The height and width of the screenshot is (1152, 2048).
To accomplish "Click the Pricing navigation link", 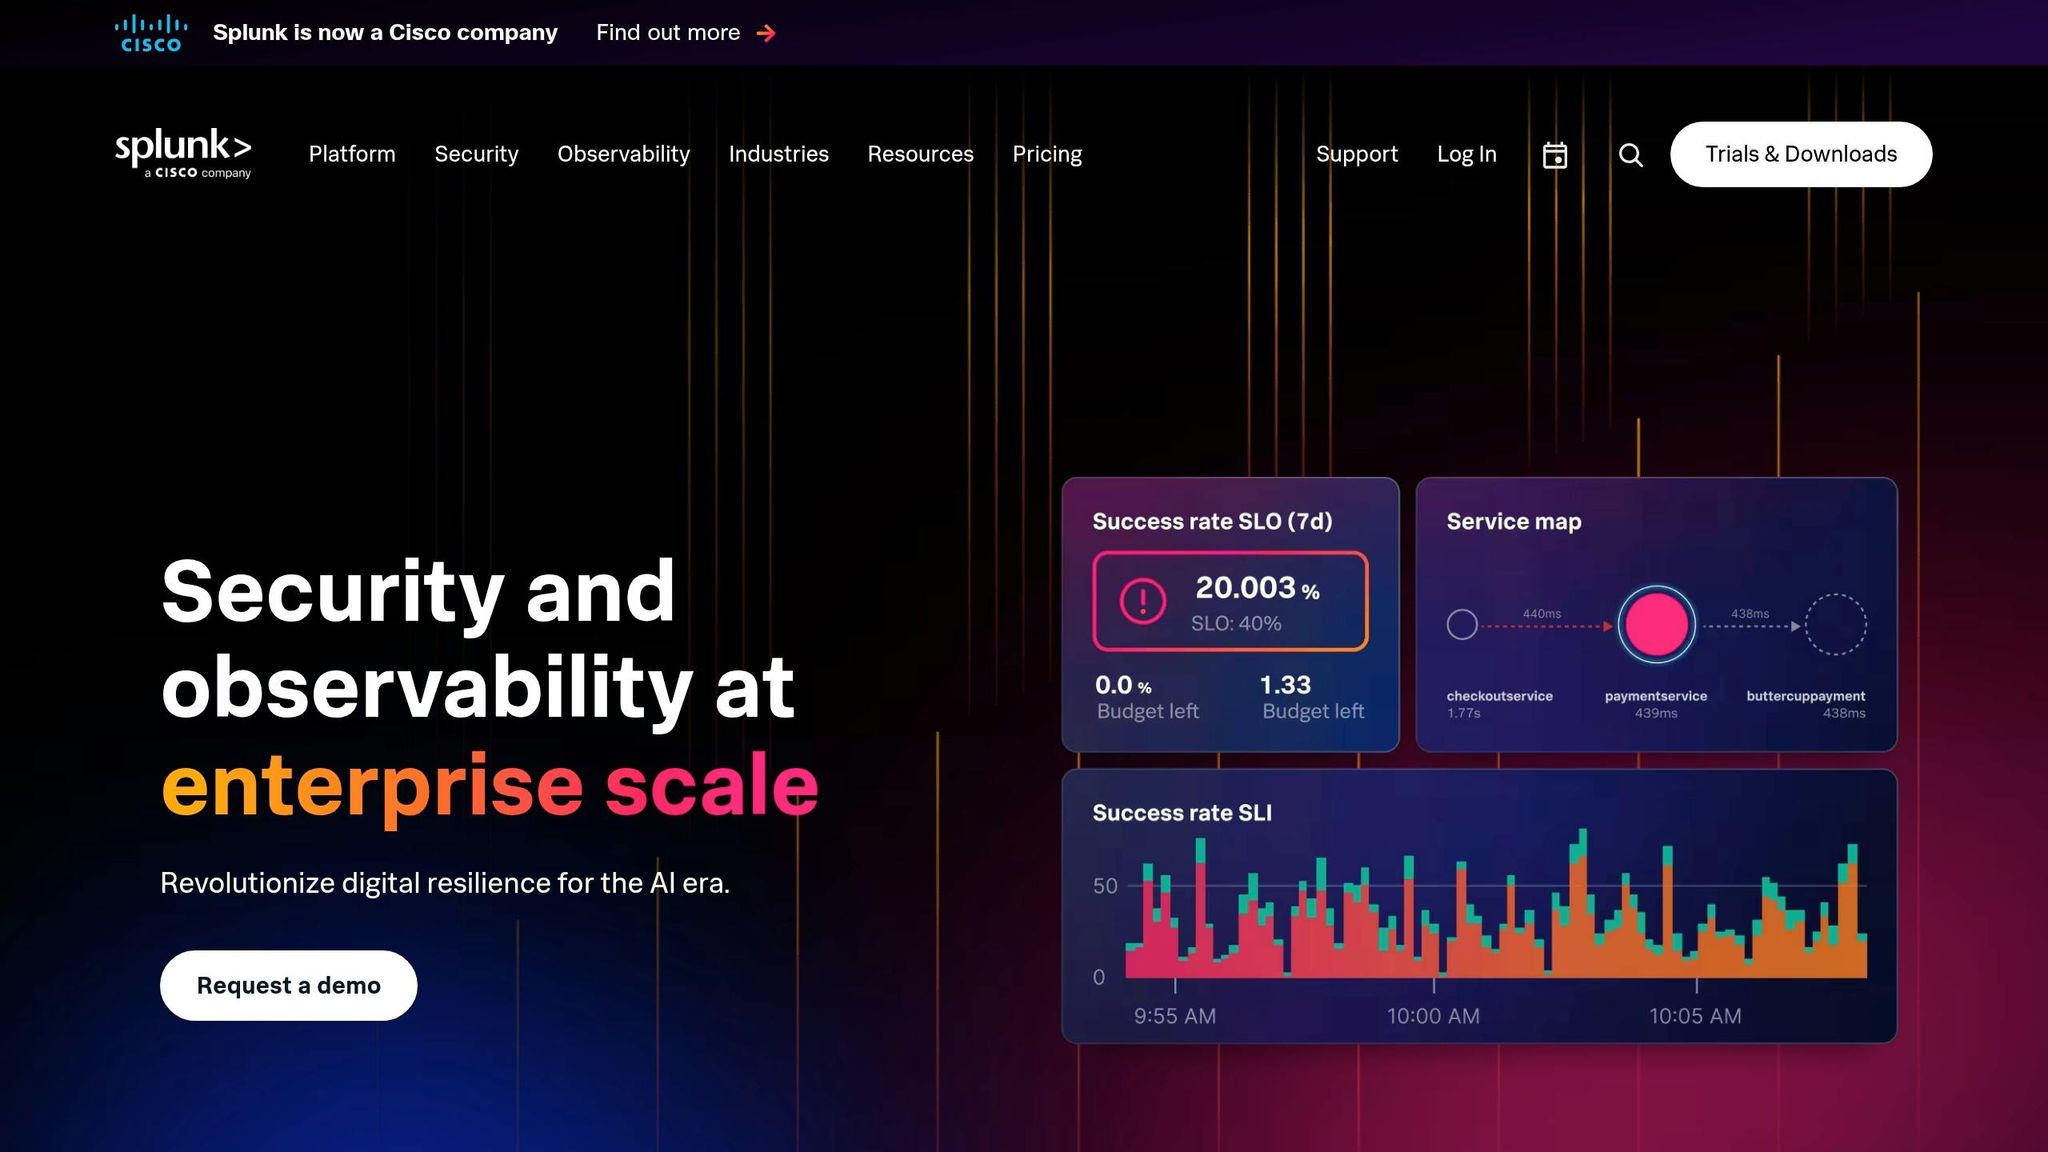I will pos(1047,154).
